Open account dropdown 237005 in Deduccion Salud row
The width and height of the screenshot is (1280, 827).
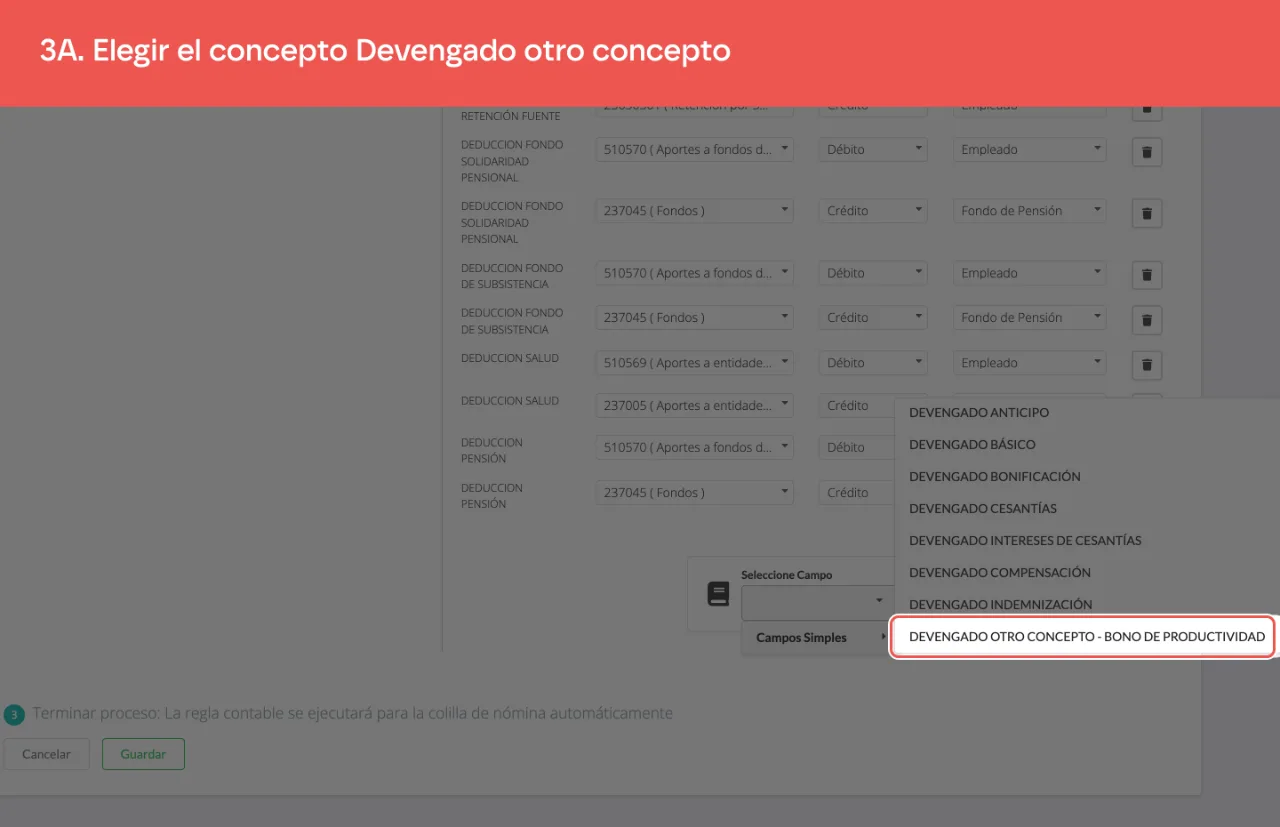(x=695, y=406)
